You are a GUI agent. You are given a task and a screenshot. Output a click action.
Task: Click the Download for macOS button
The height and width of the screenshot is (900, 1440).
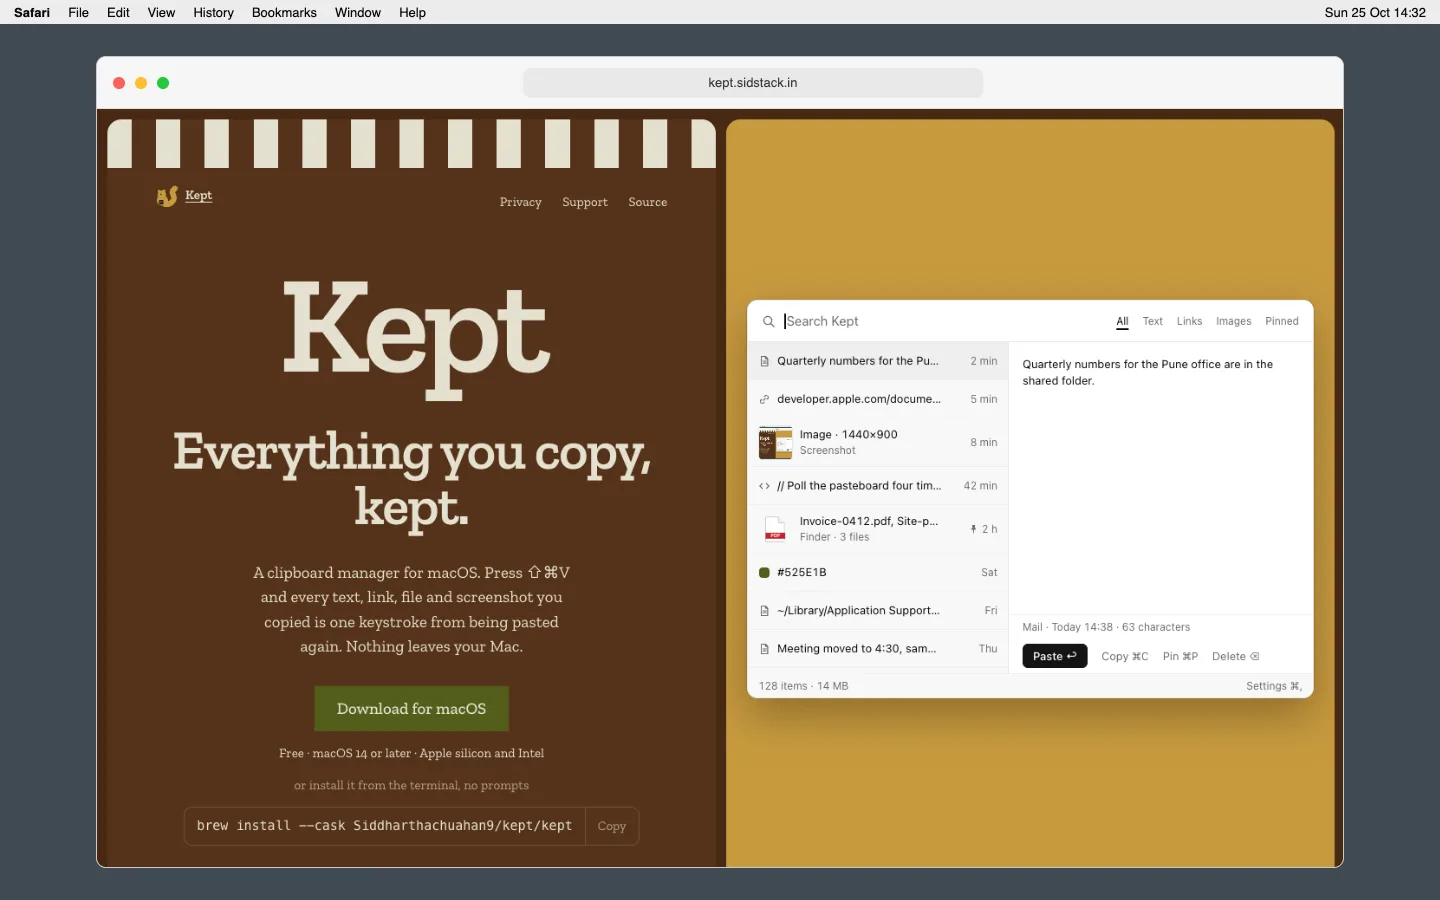pyautogui.click(x=411, y=709)
